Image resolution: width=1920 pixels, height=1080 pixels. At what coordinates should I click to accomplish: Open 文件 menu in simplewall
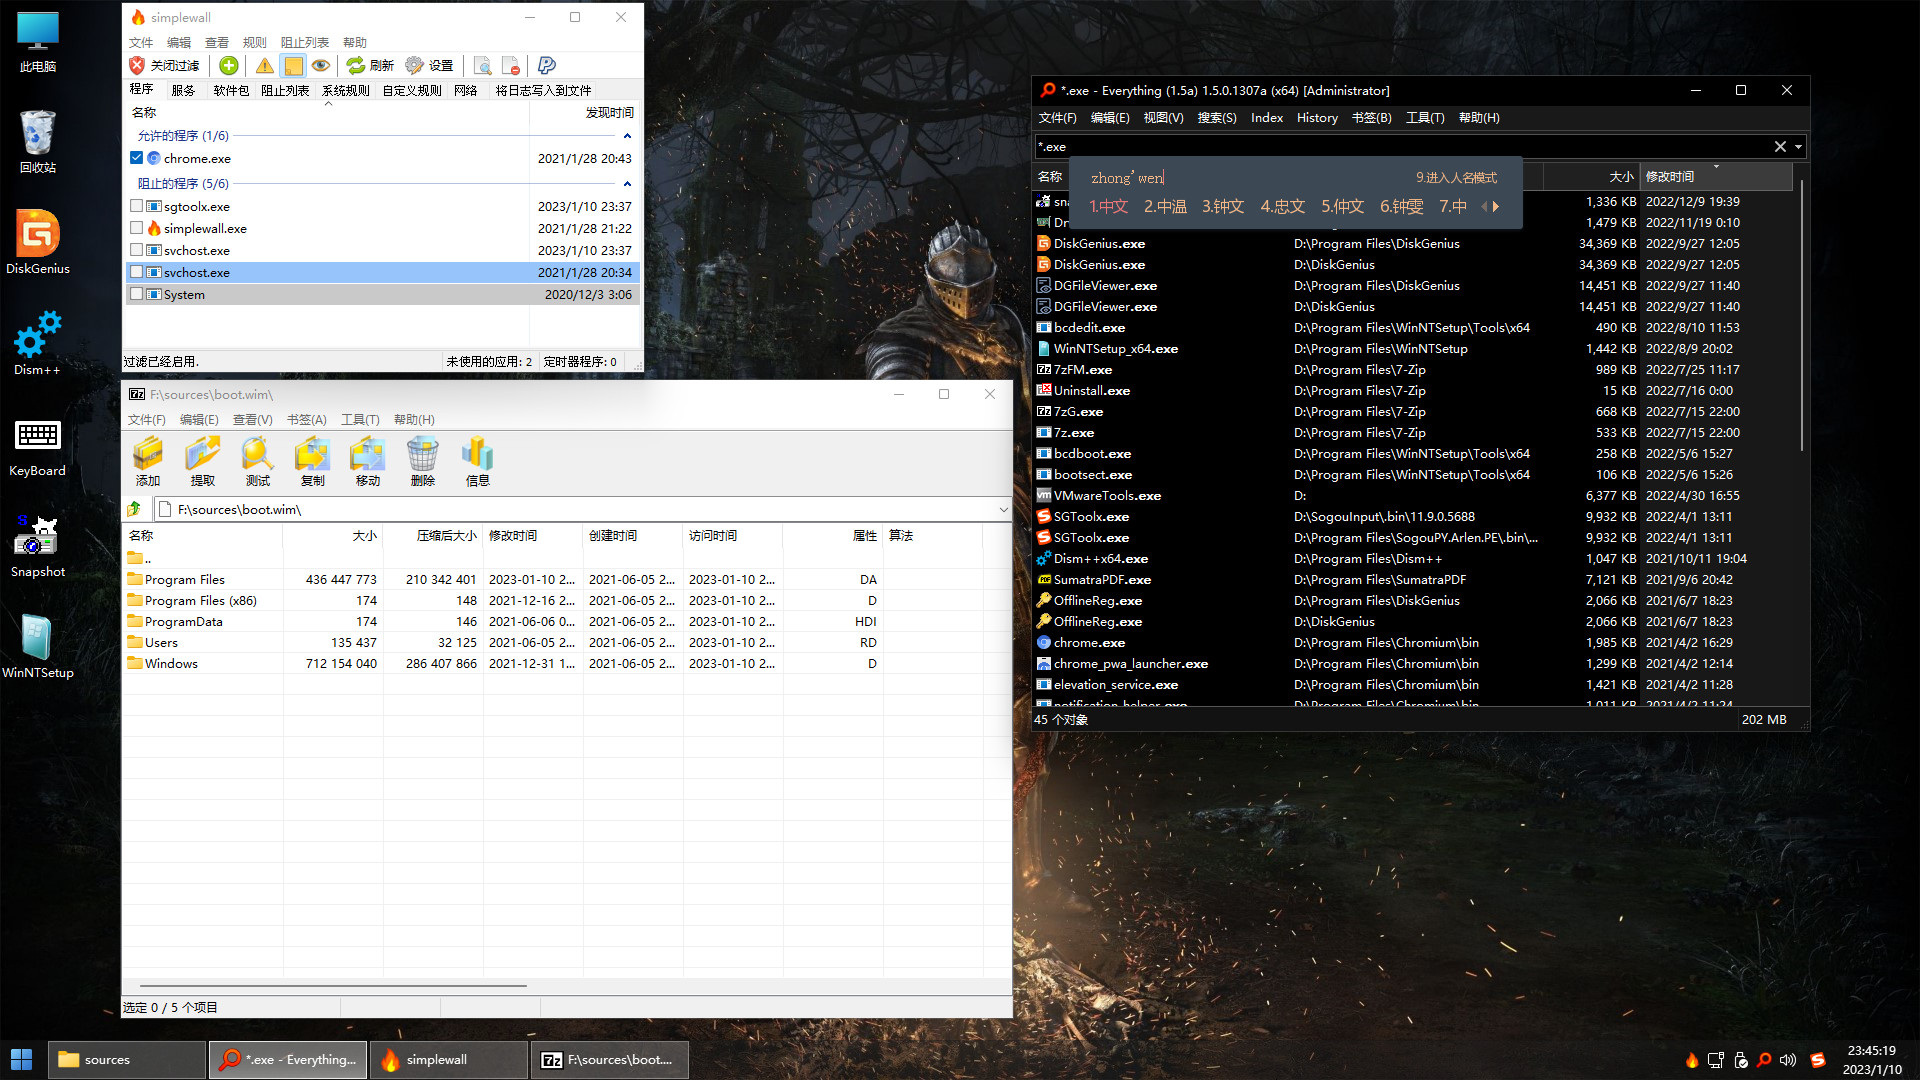141,42
